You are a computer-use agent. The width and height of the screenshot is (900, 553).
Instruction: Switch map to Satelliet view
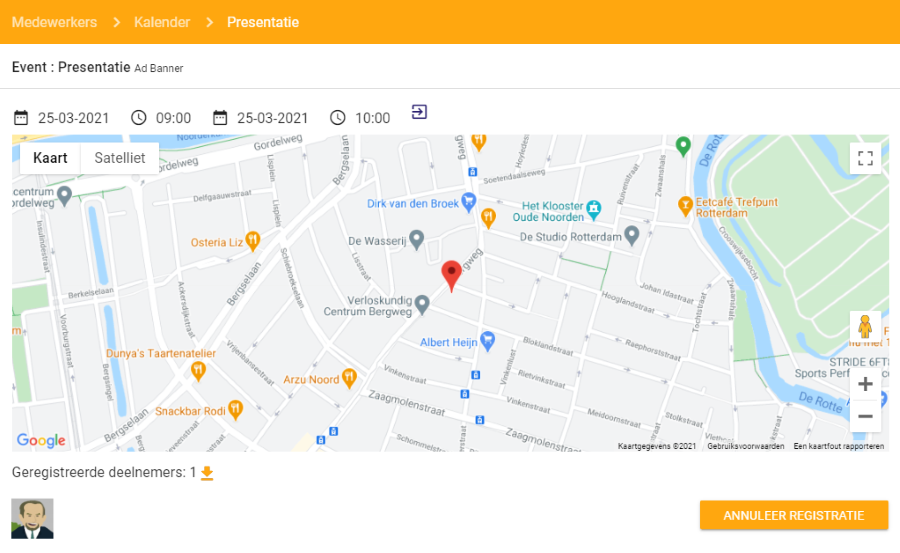pos(119,158)
